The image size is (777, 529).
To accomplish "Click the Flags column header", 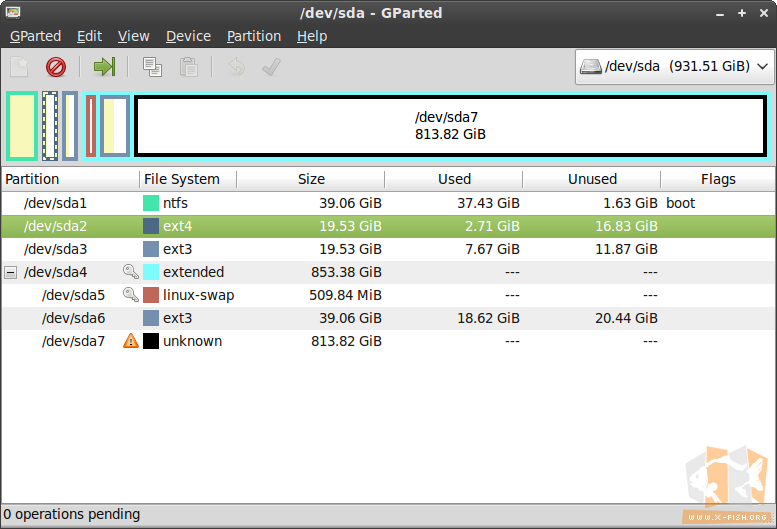I will click(718, 179).
